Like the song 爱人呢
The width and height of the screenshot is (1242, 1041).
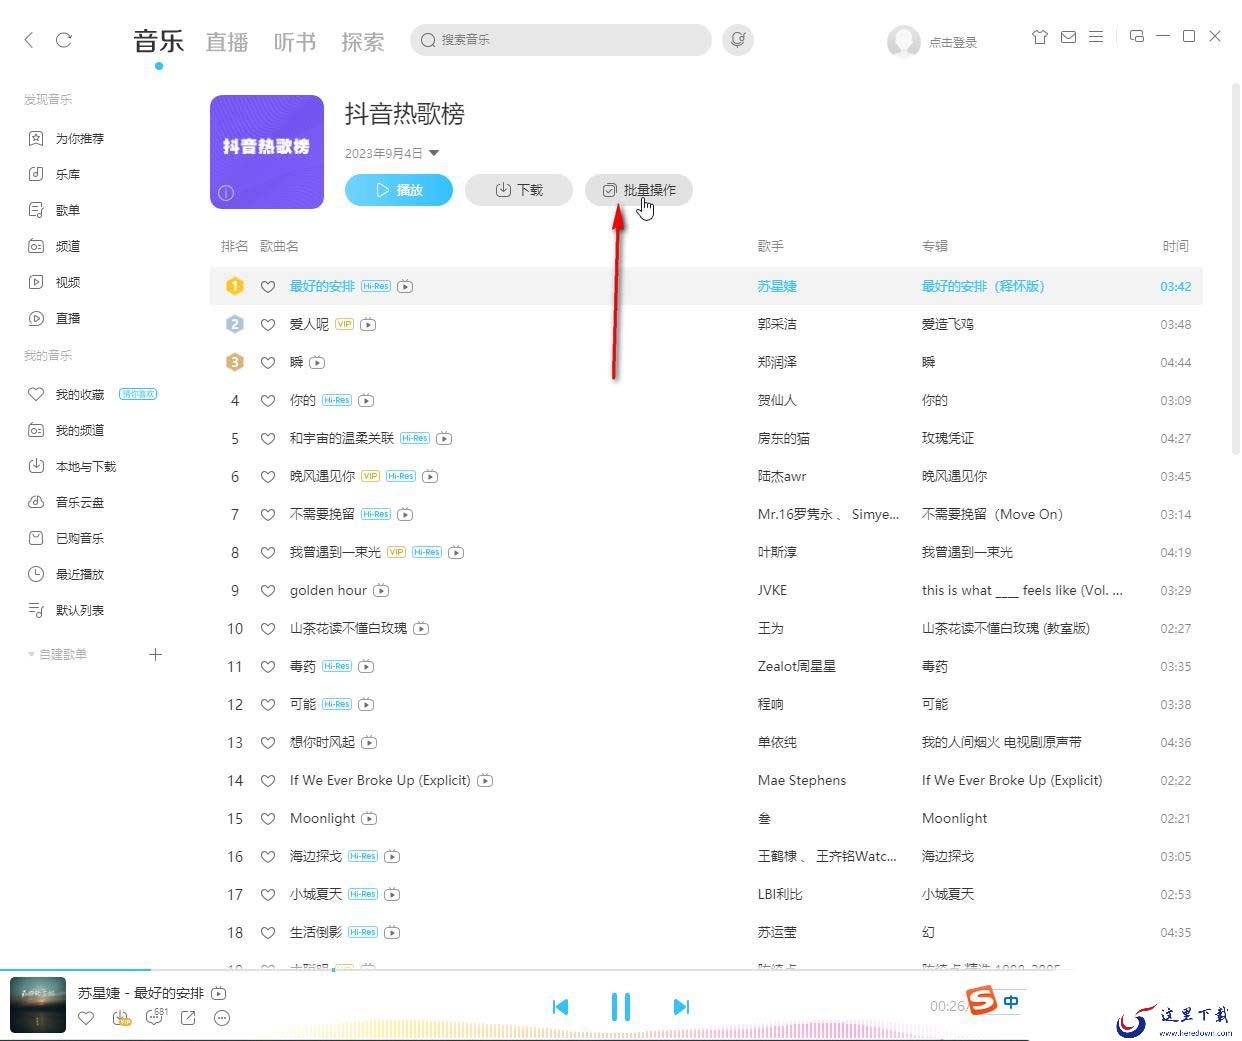(x=268, y=324)
